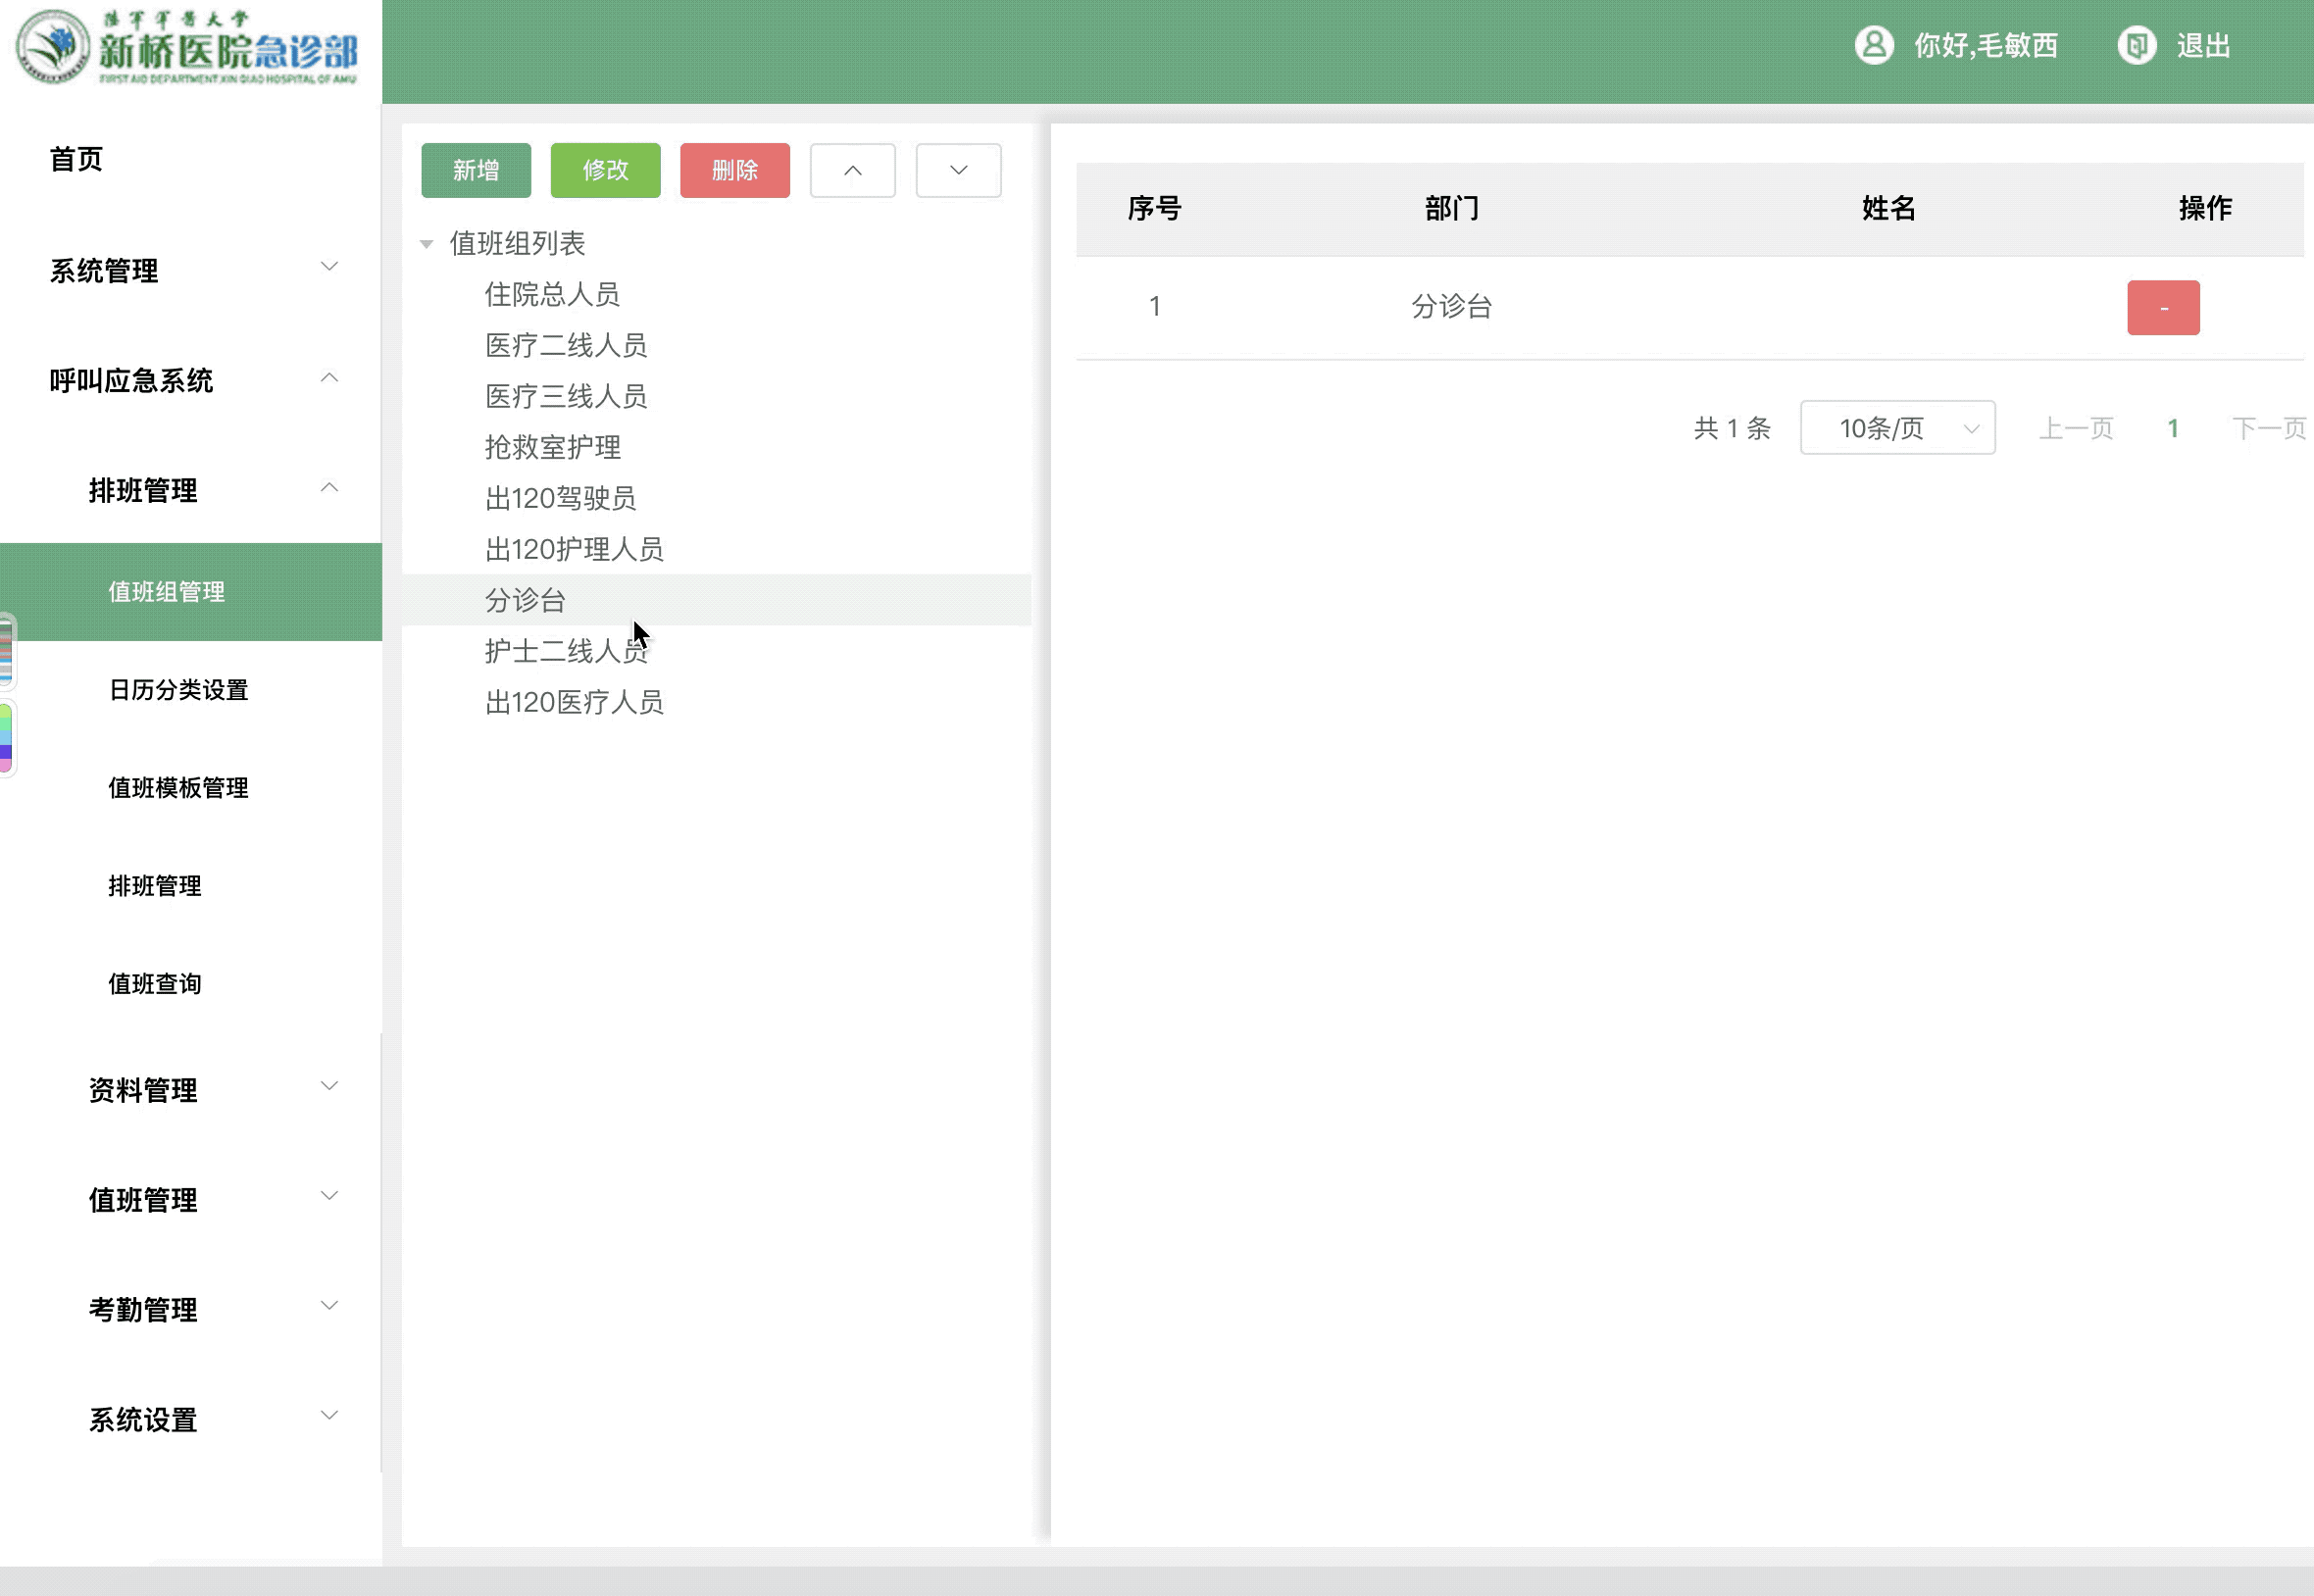Viewport: 2314px width, 1596px height.
Task: Click the Xinqiao Hospital logo
Action: tap(185, 48)
